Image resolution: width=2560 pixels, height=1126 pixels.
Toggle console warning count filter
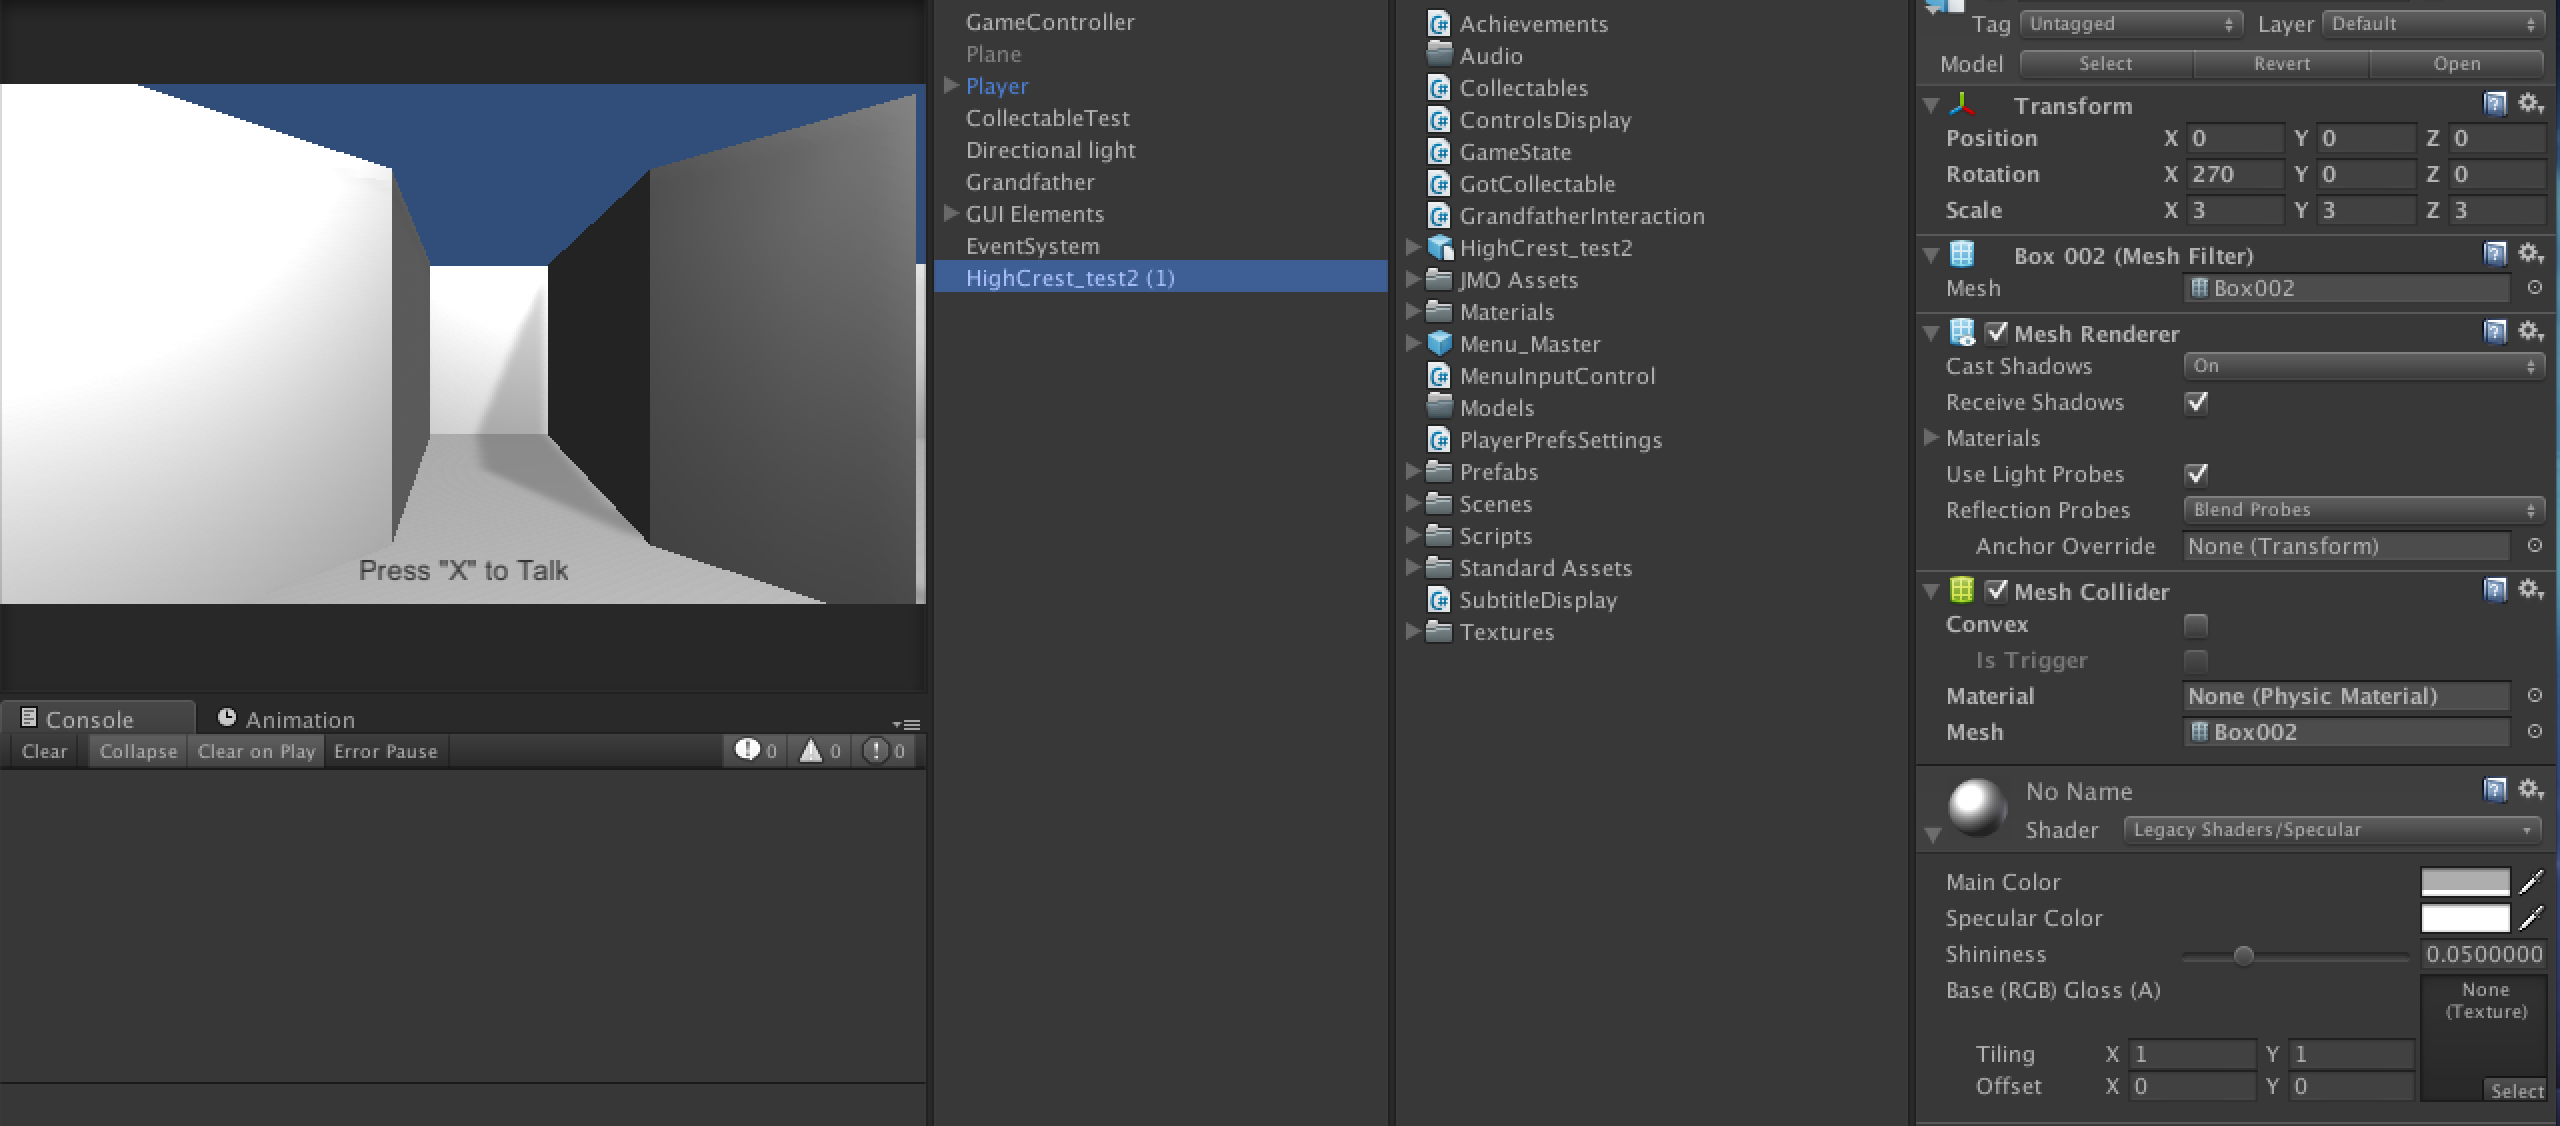coord(820,751)
